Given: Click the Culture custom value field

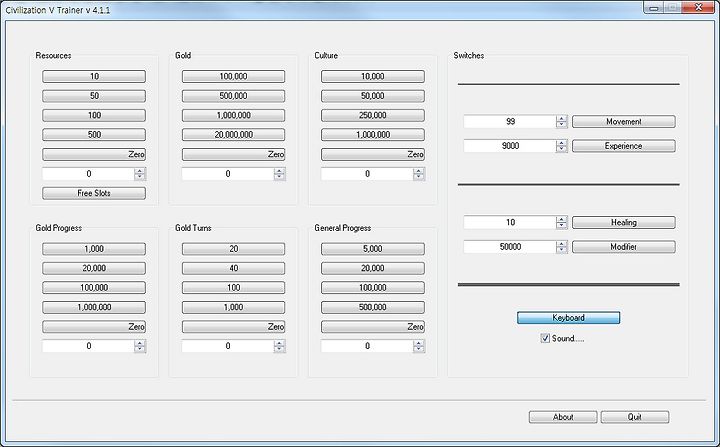Looking at the screenshot, I should (x=367, y=174).
